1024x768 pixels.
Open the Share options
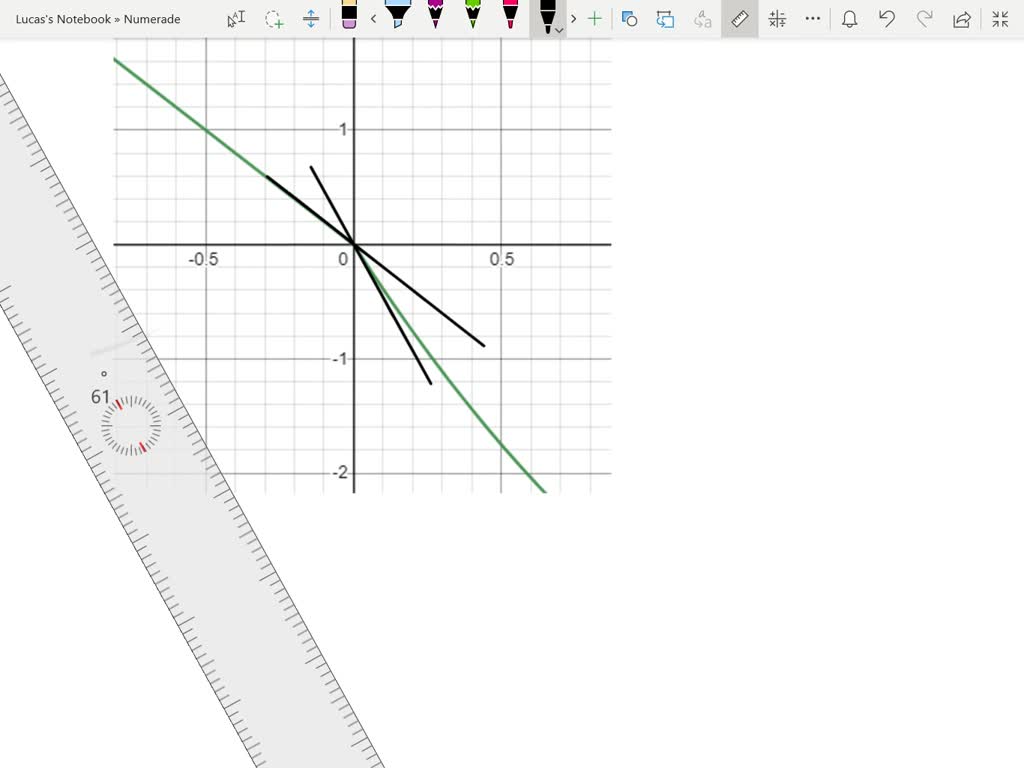tap(961, 18)
